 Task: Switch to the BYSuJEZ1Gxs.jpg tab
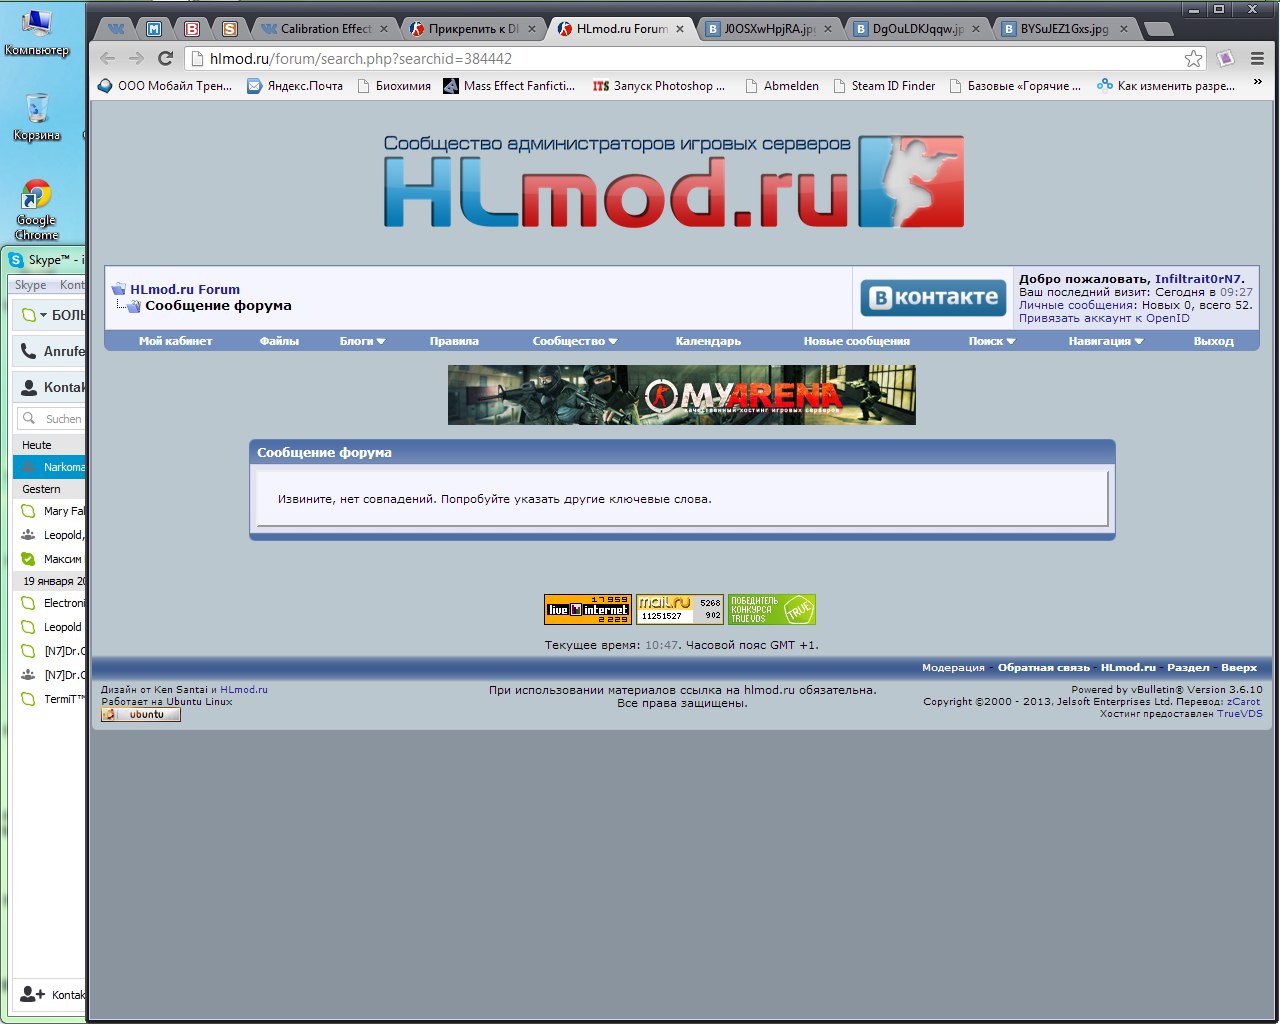(1064, 29)
